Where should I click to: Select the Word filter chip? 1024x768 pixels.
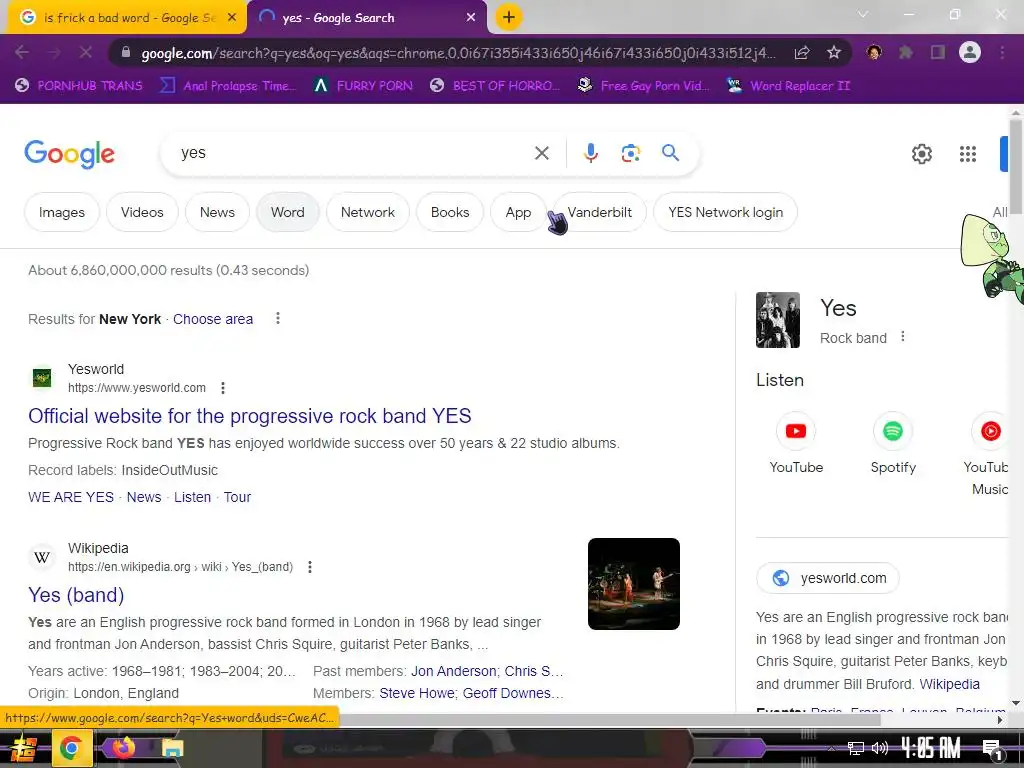tap(287, 212)
